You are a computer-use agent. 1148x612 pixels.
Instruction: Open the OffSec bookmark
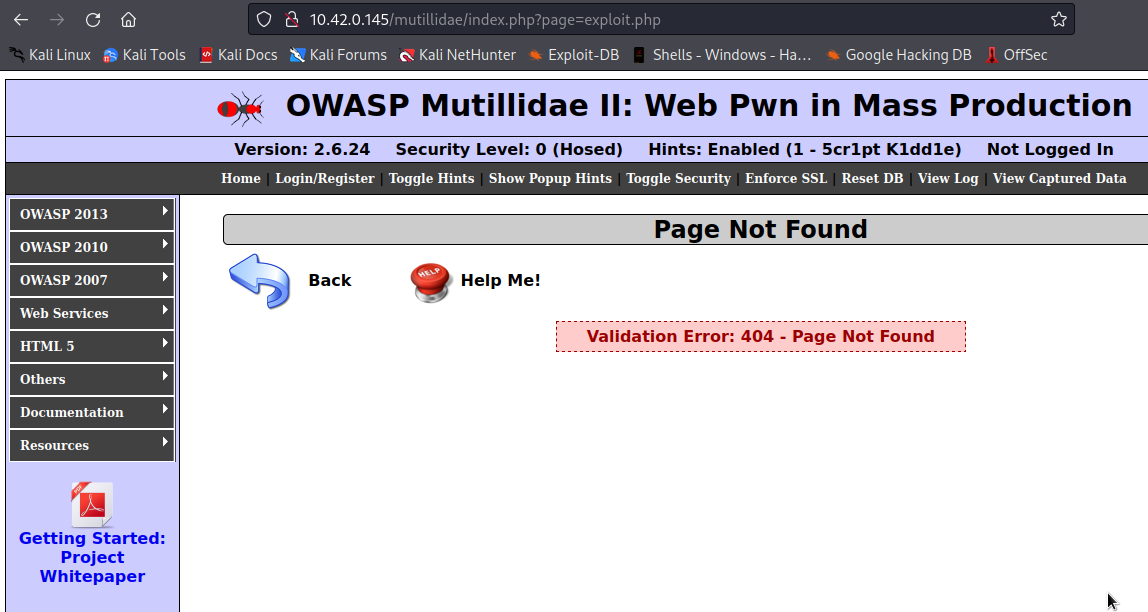(1016, 55)
